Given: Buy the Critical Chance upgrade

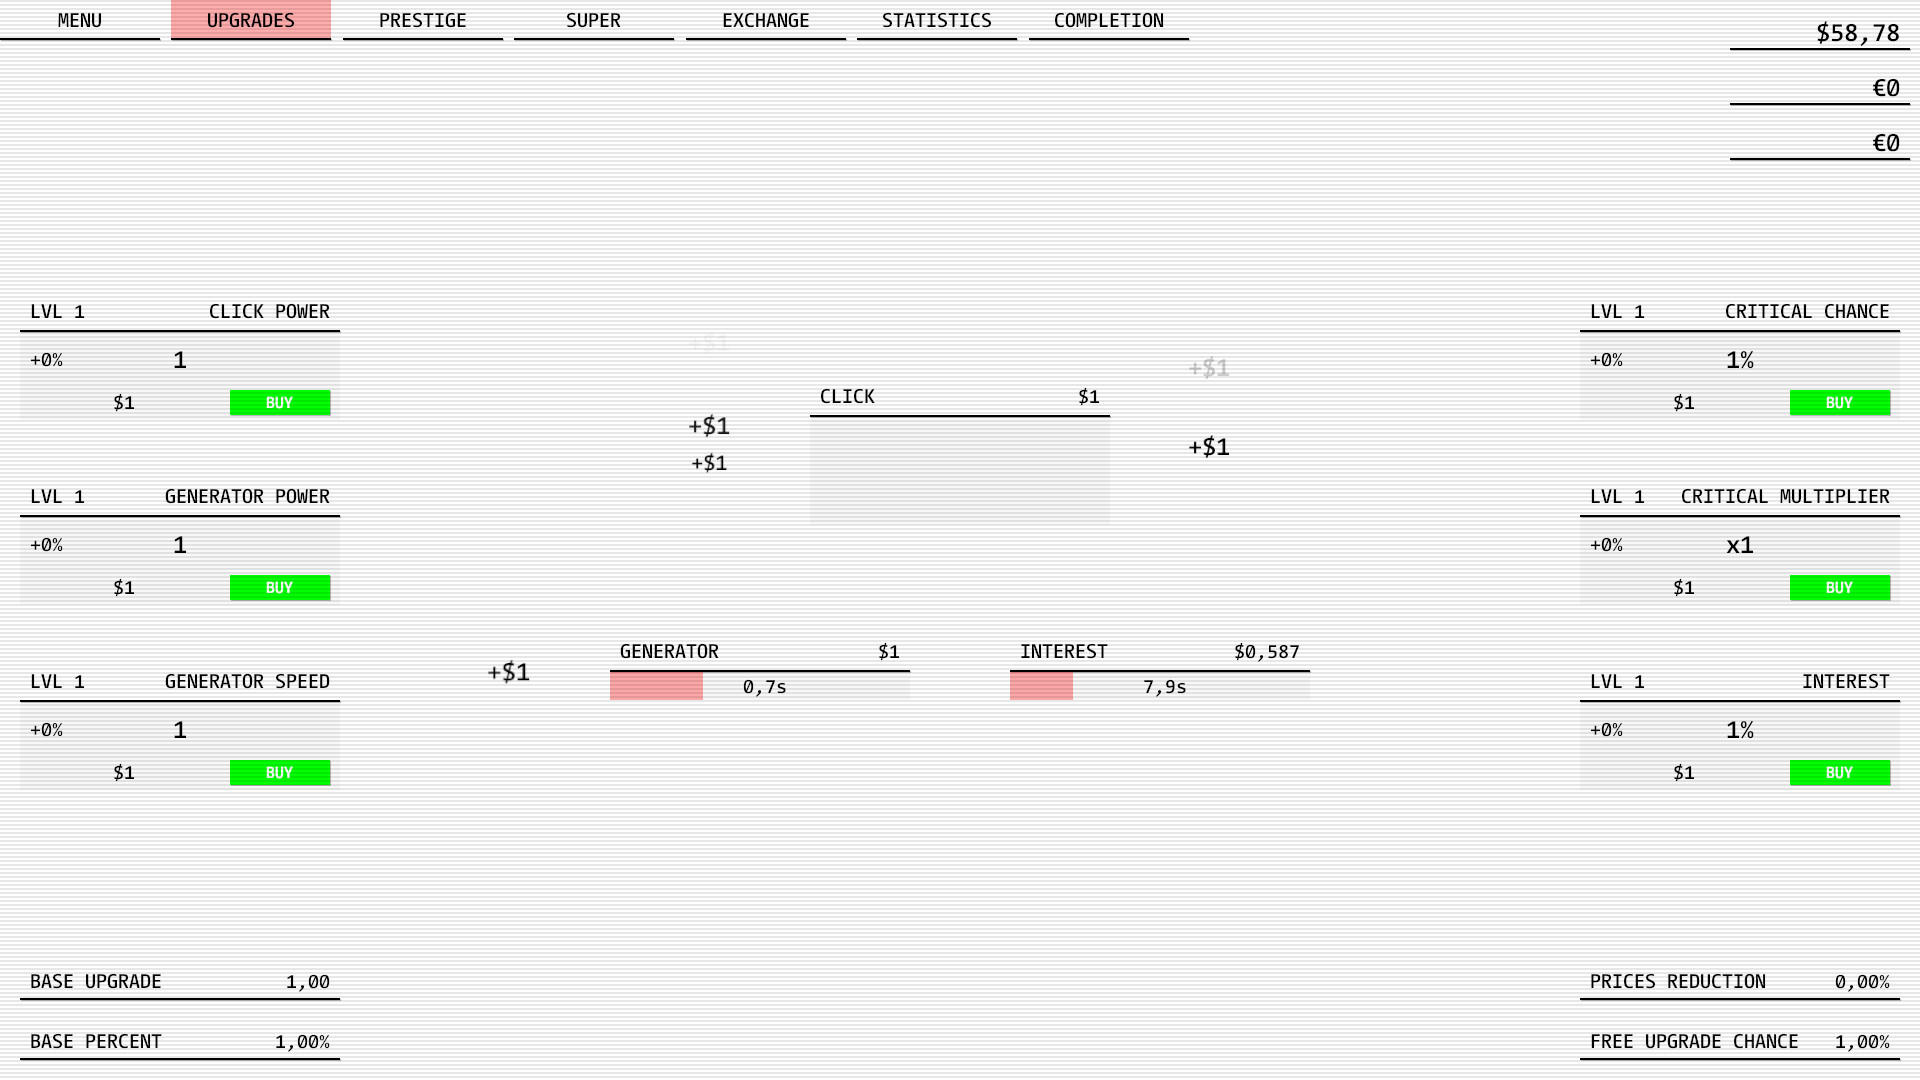Looking at the screenshot, I should (1838, 402).
